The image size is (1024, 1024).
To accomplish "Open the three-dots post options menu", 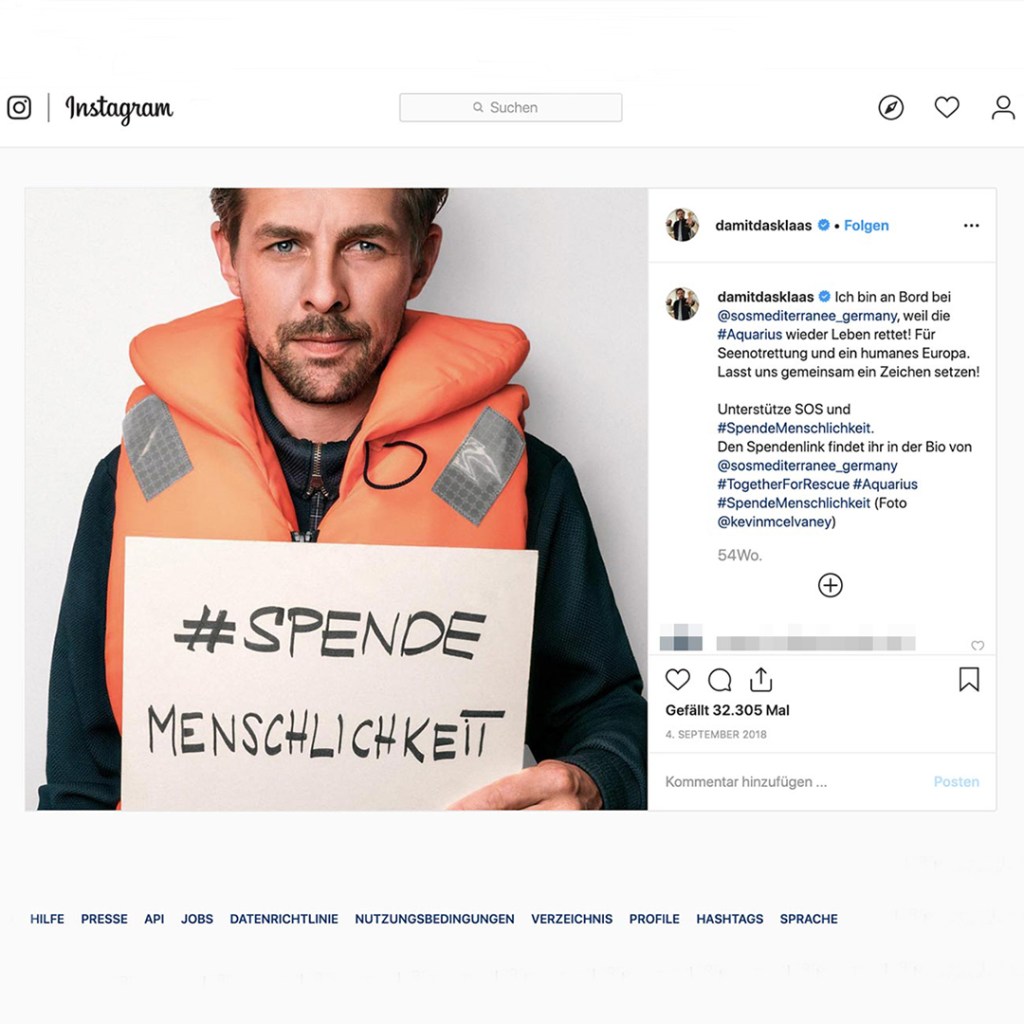I will [x=971, y=226].
